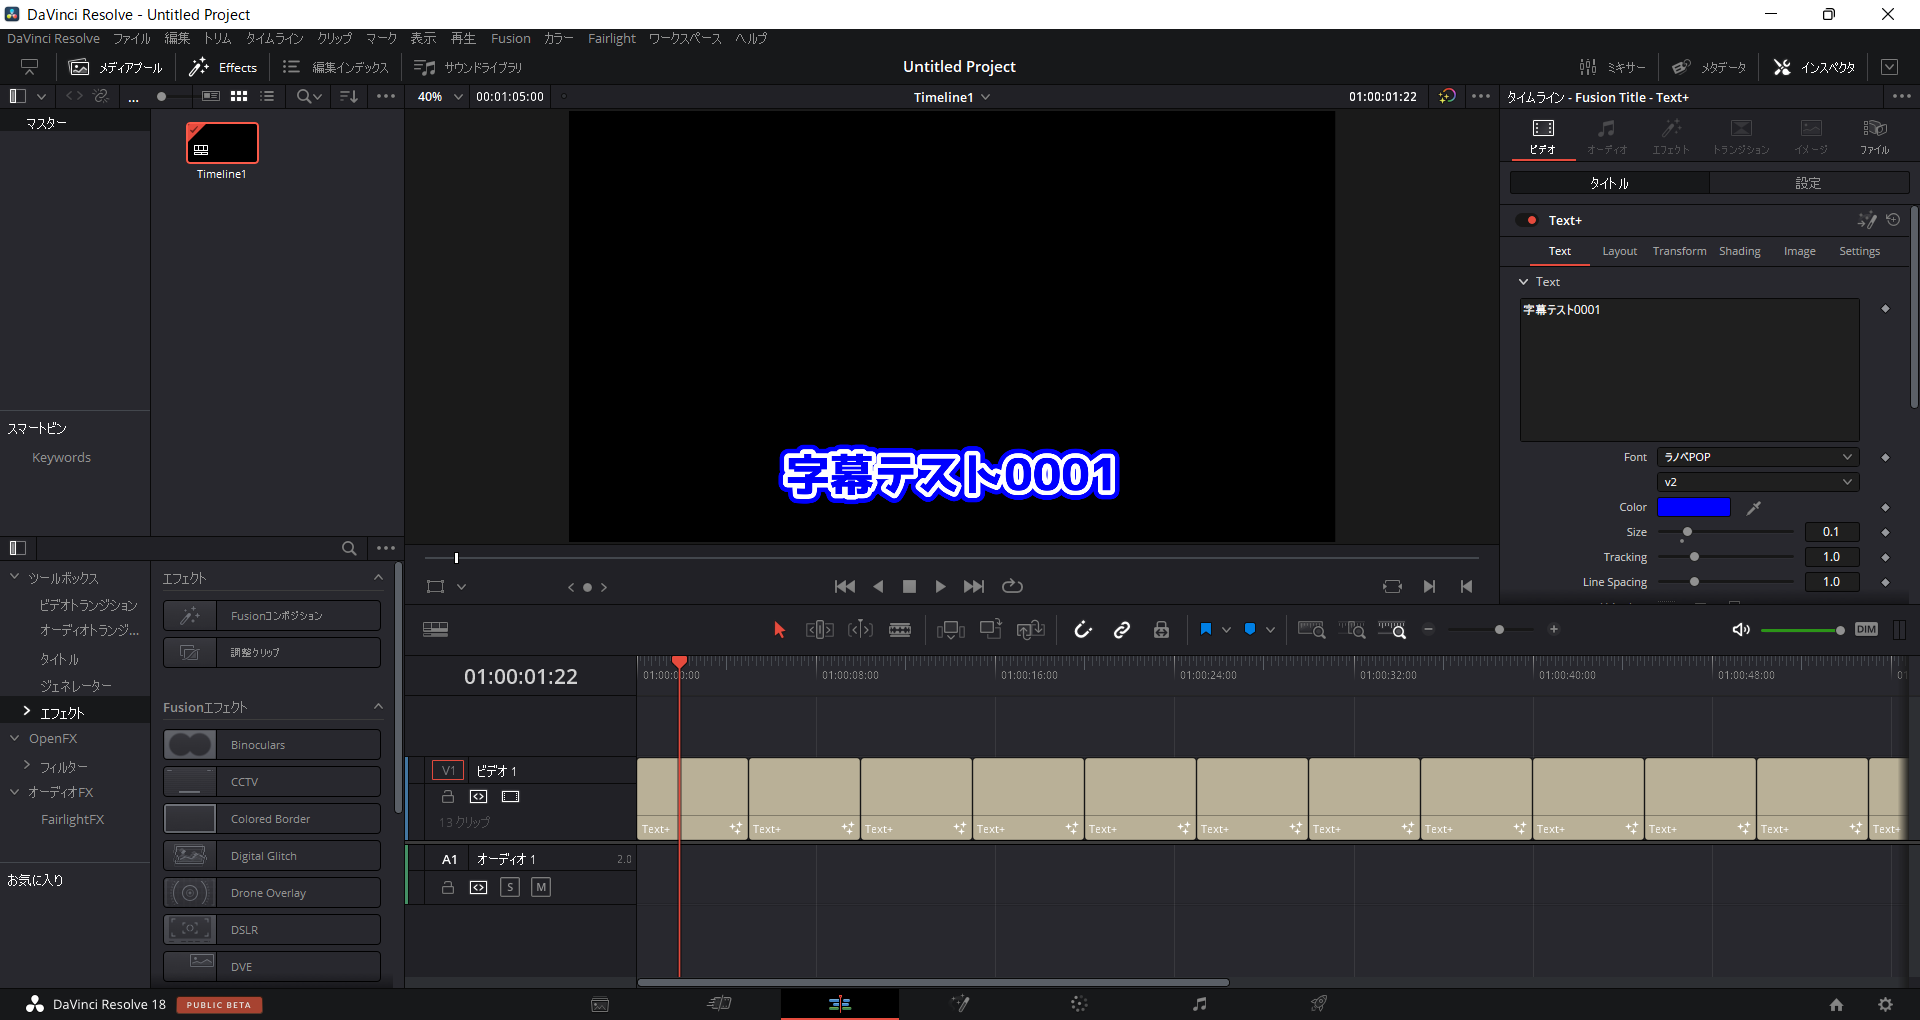Add a blue flag to clip

[1206, 629]
